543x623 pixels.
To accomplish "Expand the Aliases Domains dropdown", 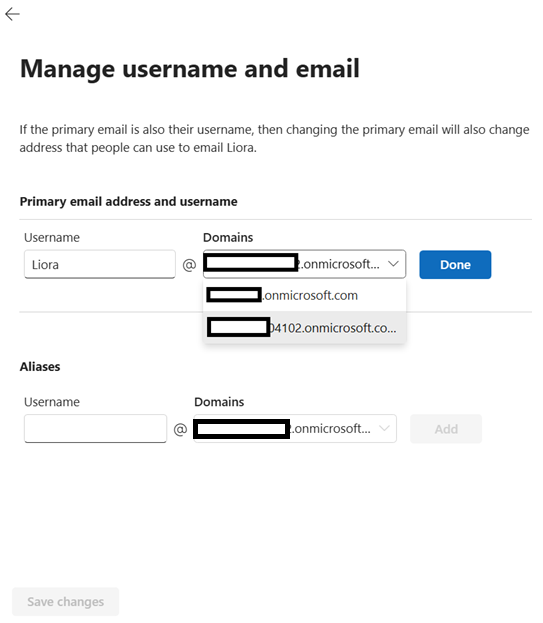I will pos(295,428).
